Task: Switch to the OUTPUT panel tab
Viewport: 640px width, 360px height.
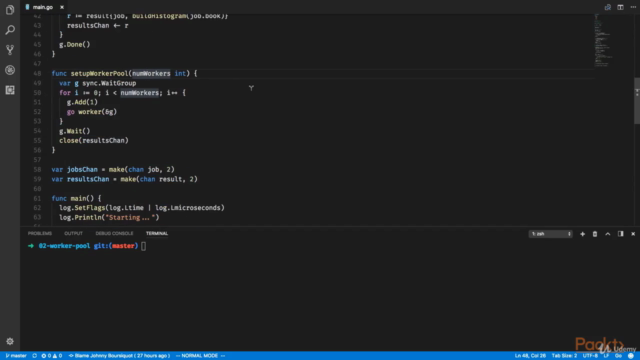Action: [73, 233]
